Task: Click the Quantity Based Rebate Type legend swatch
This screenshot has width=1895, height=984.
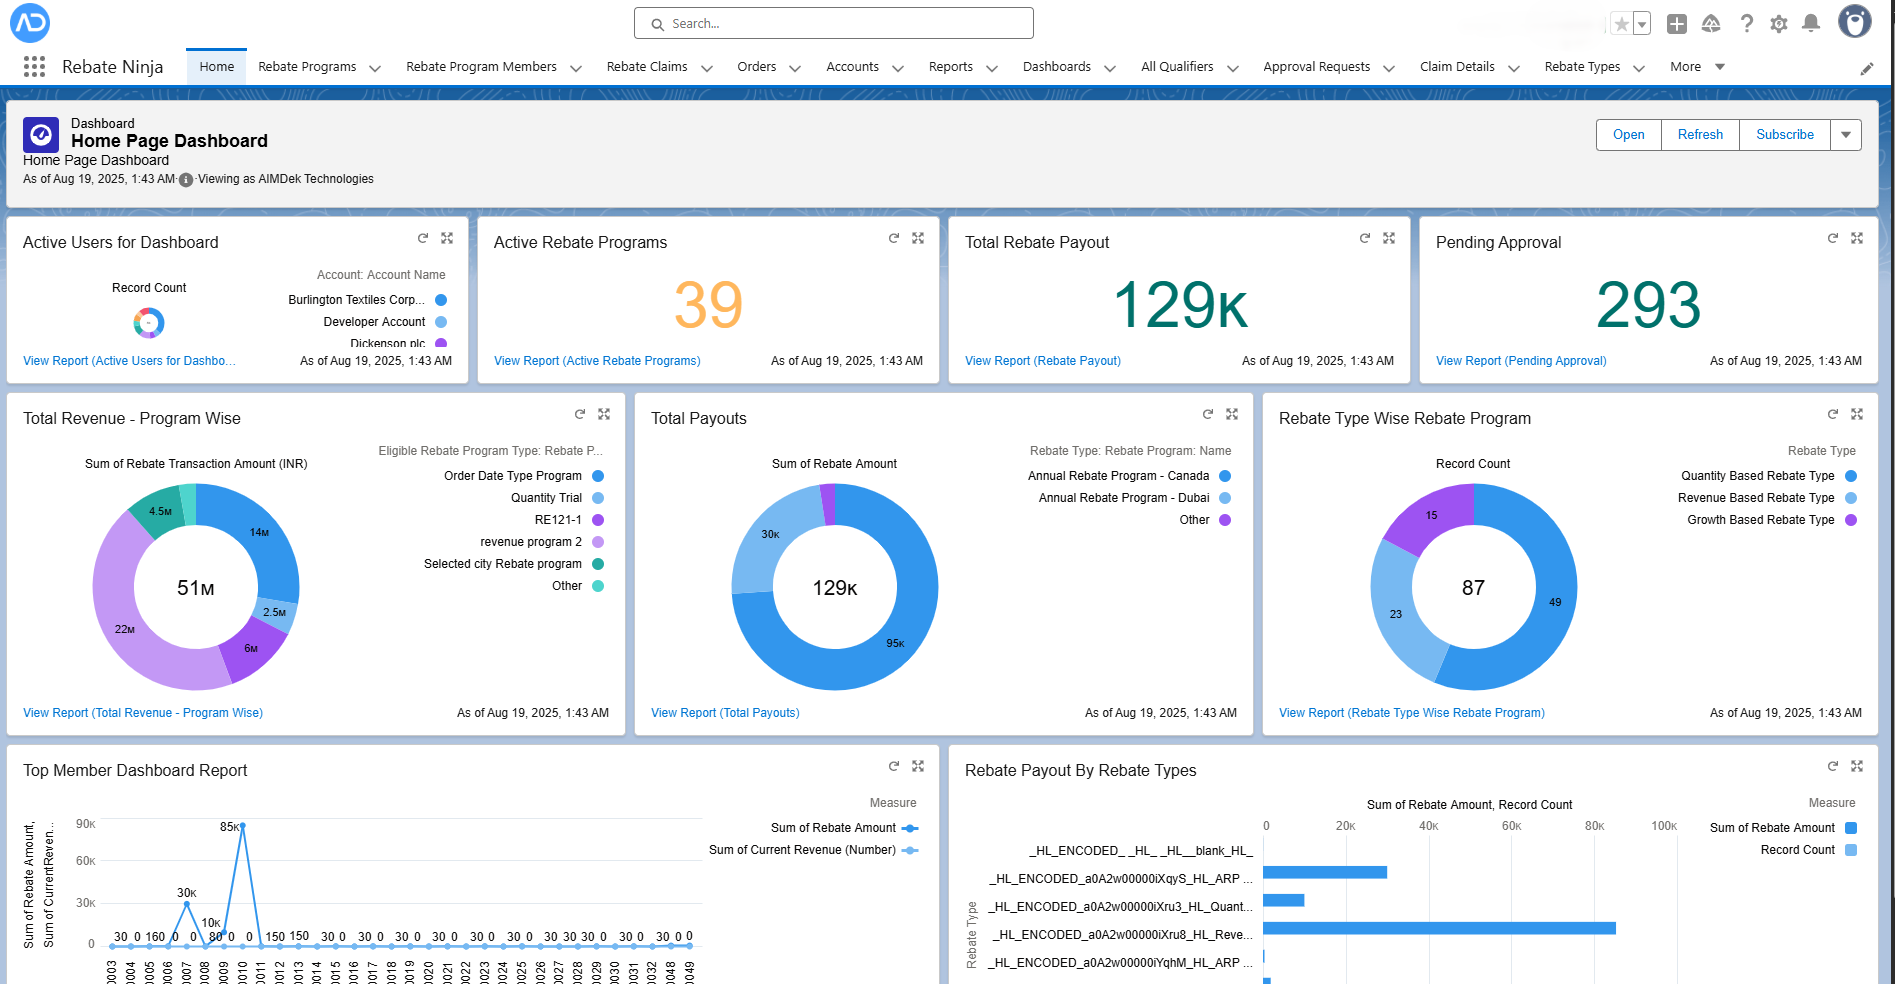Action: click(1852, 475)
